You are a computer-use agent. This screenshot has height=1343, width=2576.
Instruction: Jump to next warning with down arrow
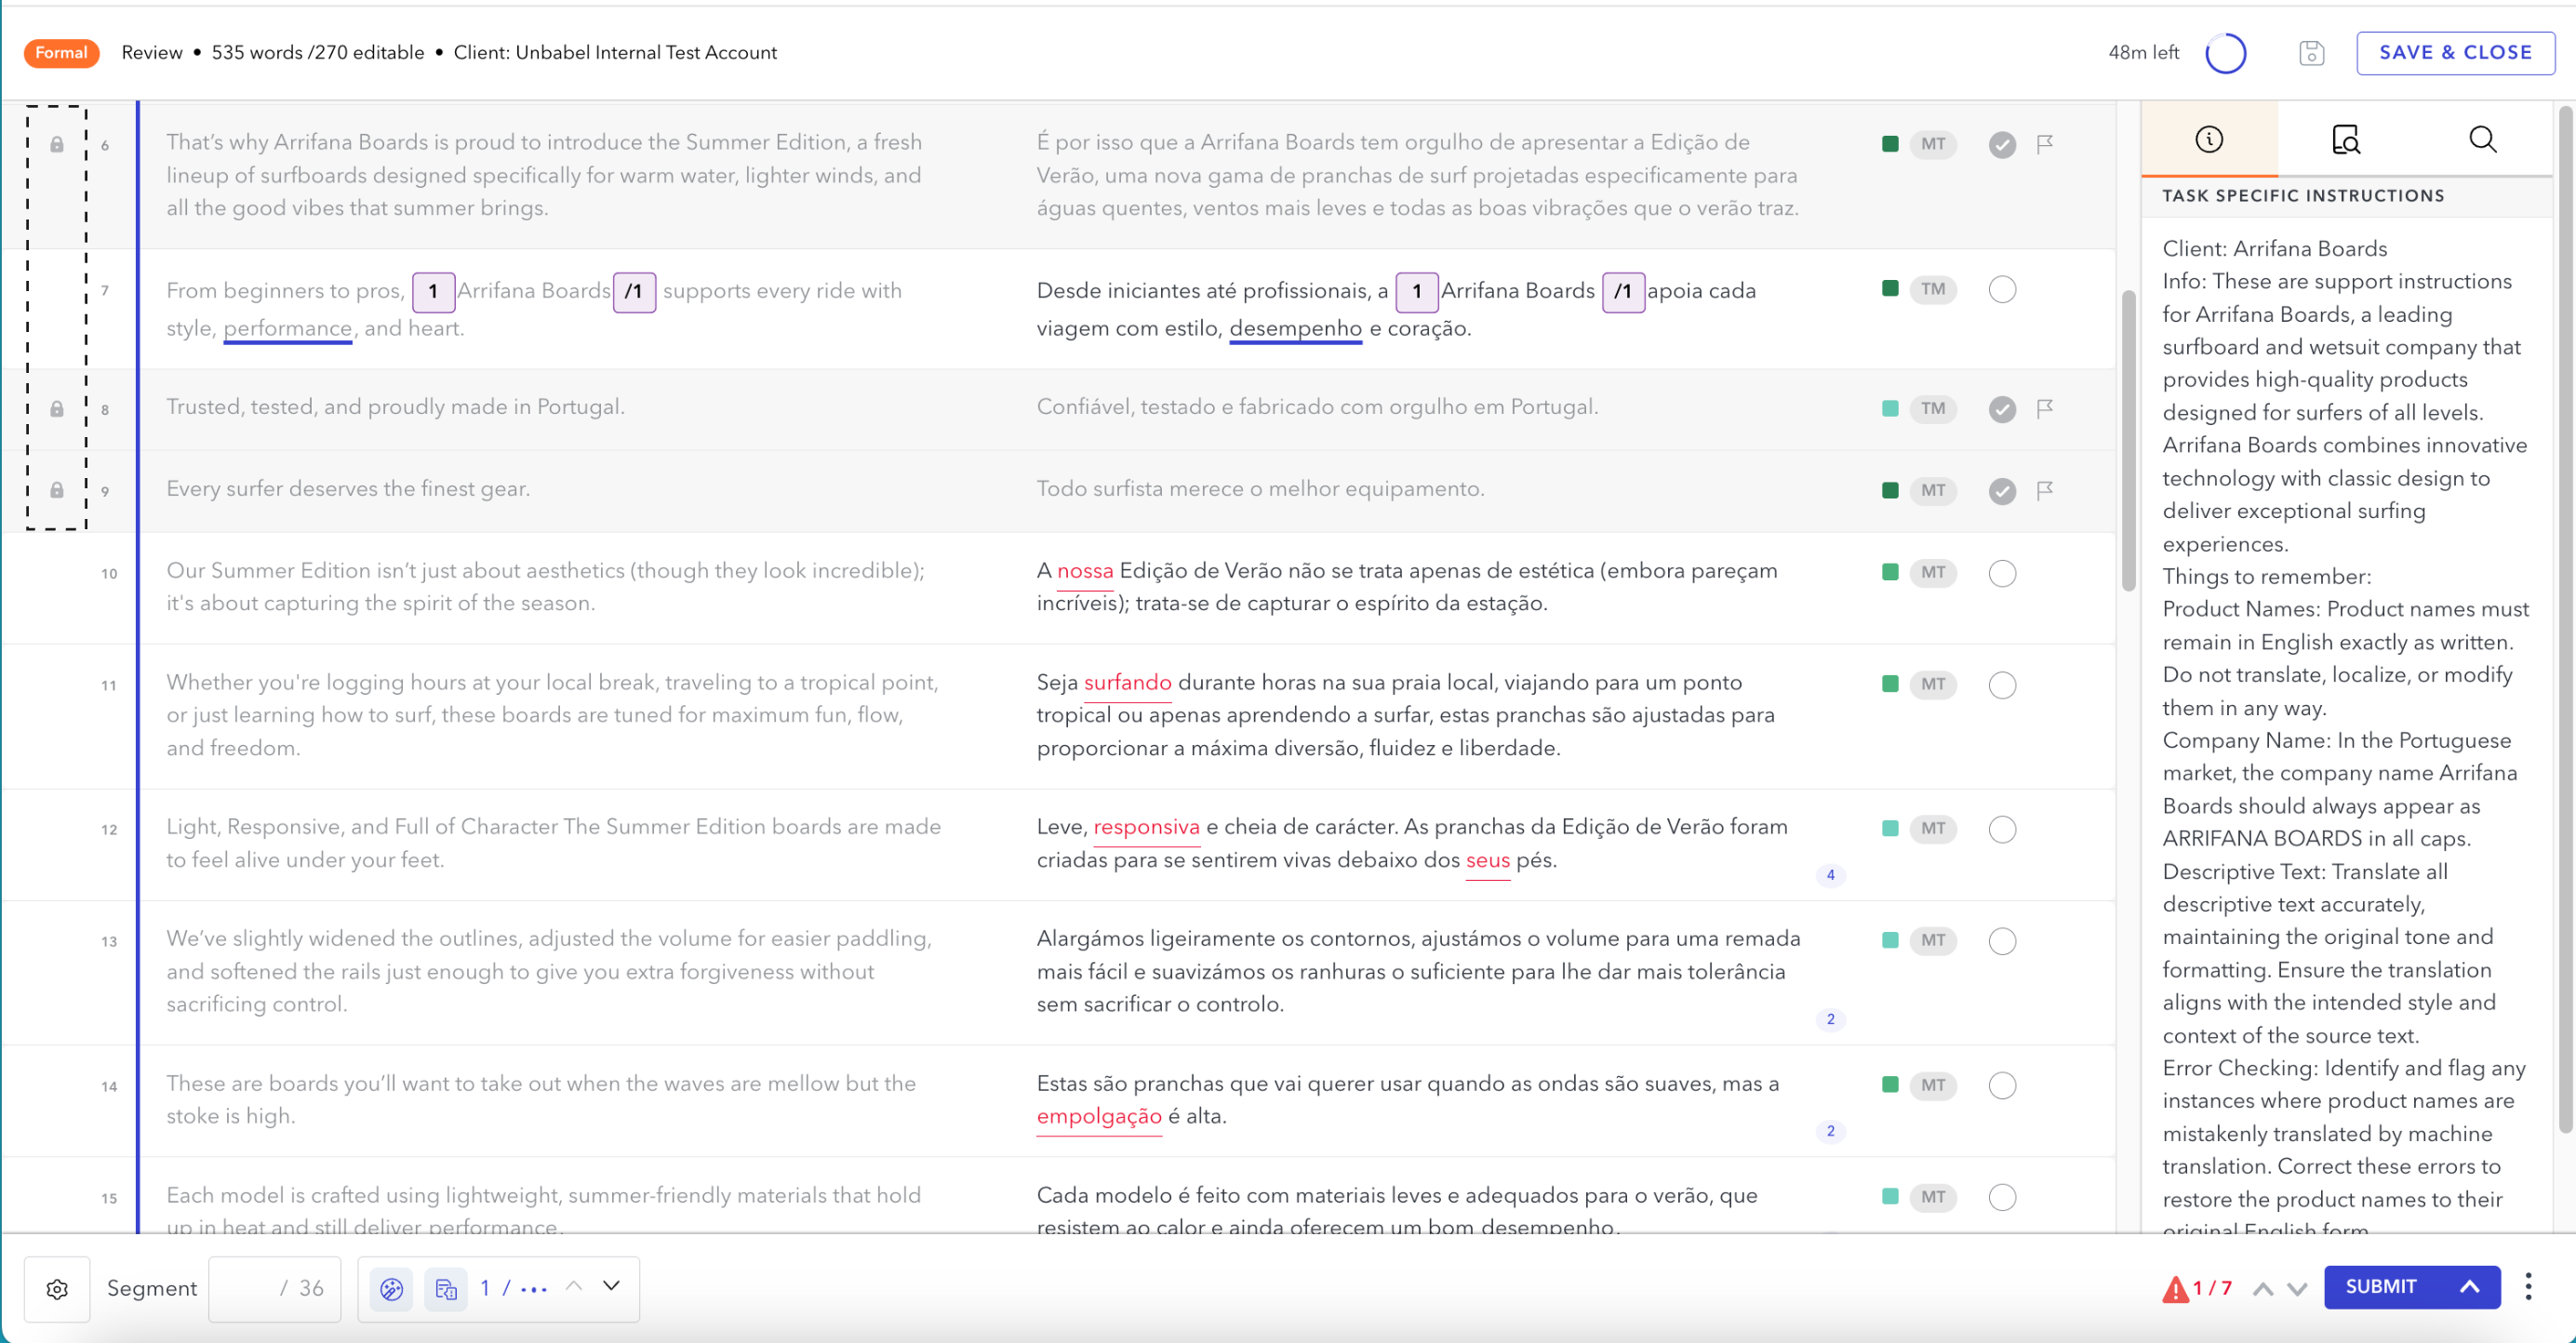[x=2297, y=1289]
